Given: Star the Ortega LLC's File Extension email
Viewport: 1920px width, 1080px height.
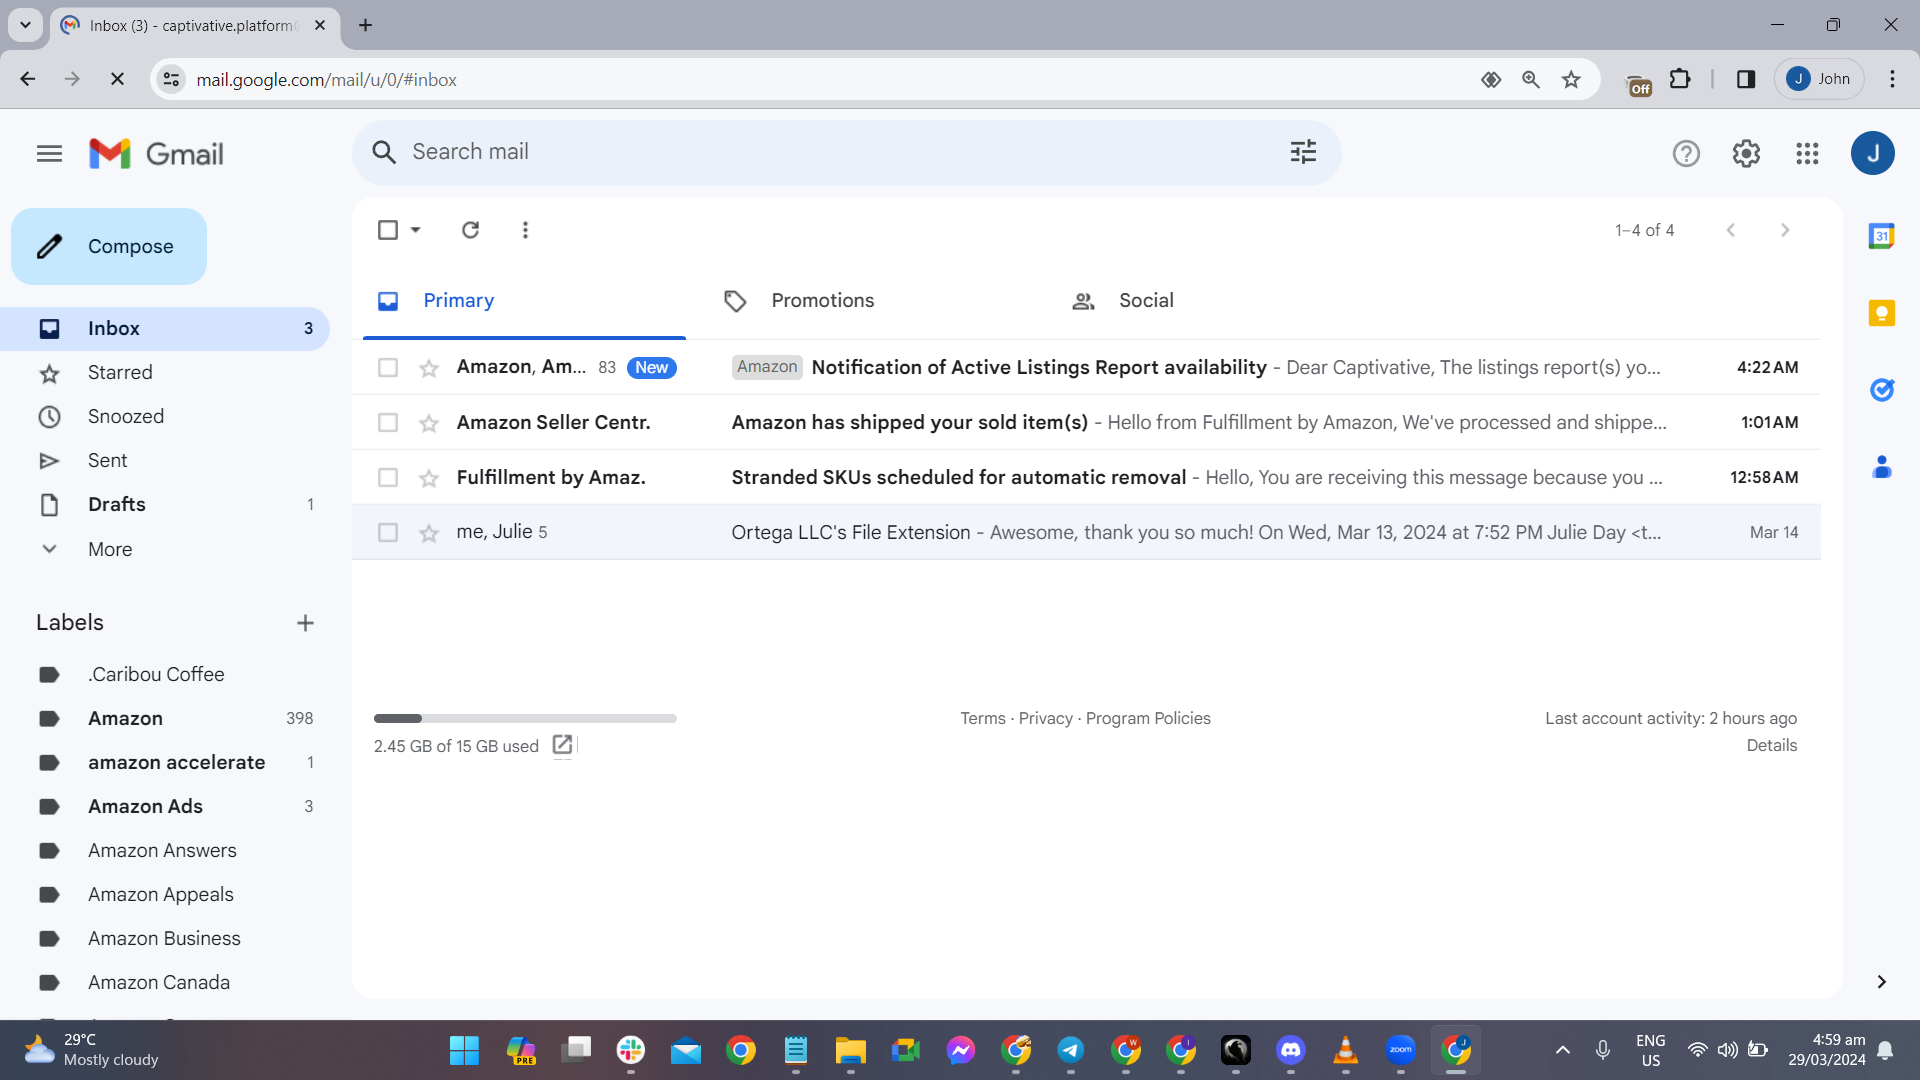Looking at the screenshot, I should [x=429, y=533].
